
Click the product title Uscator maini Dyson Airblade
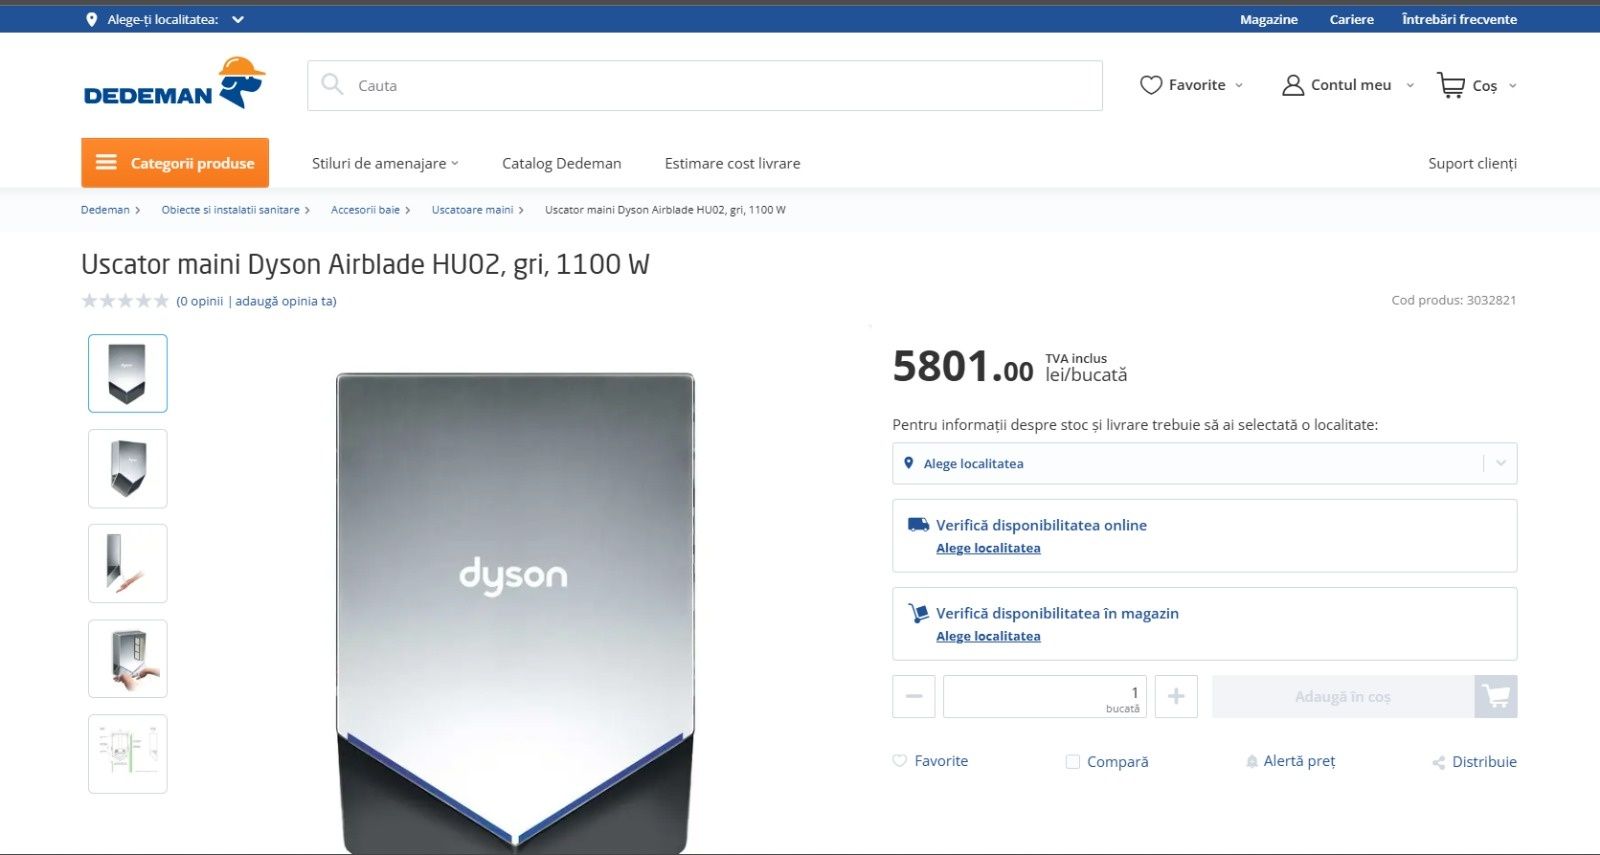(x=365, y=264)
